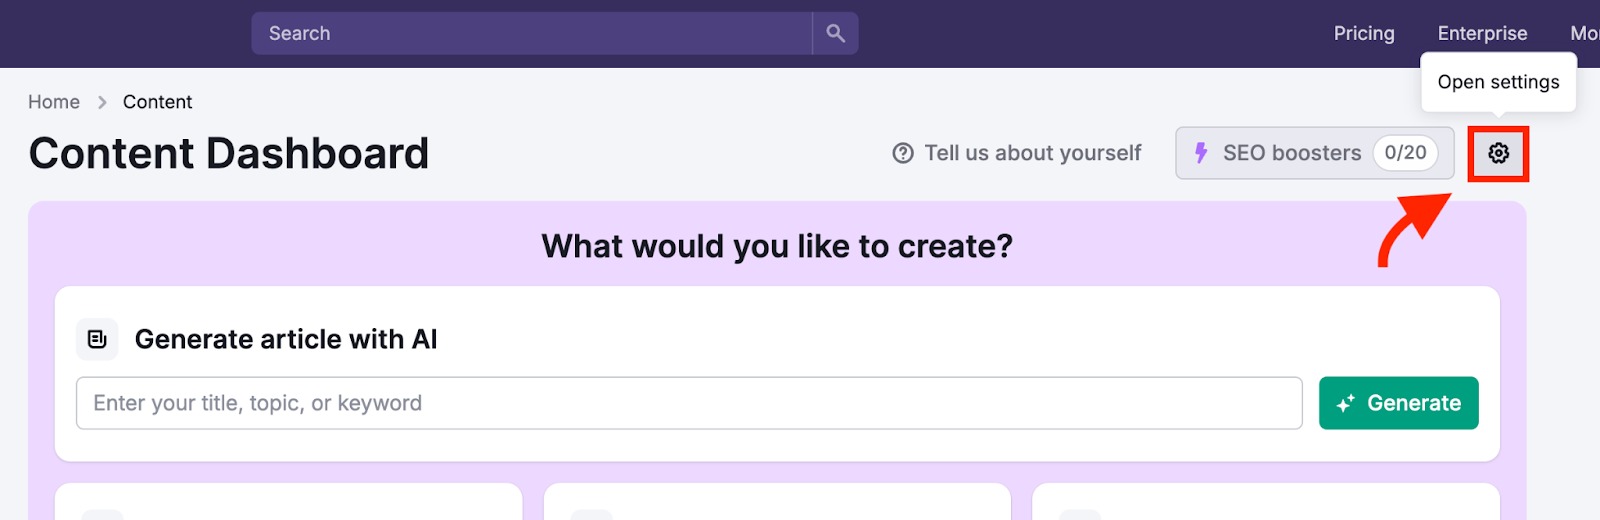Click the SEO boosters button label
This screenshot has height=520, width=1600.
[1291, 153]
